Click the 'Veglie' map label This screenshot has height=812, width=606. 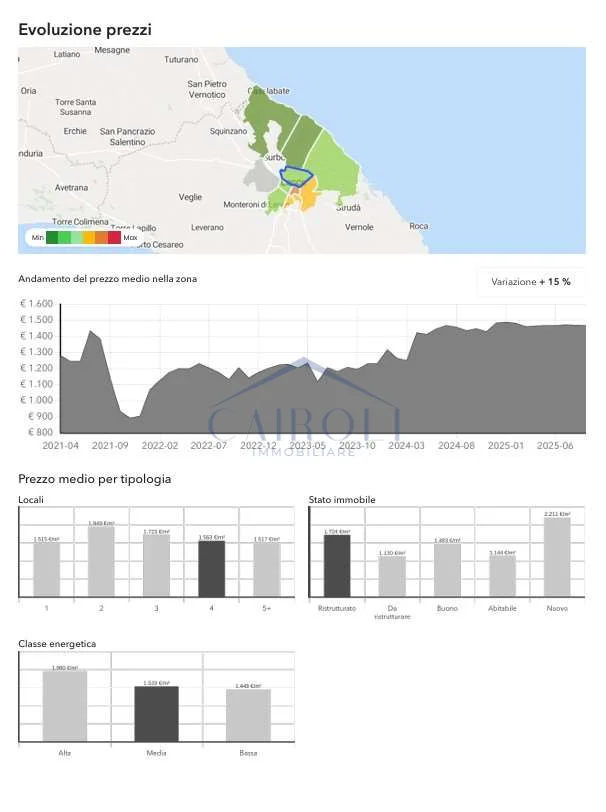(190, 197)
